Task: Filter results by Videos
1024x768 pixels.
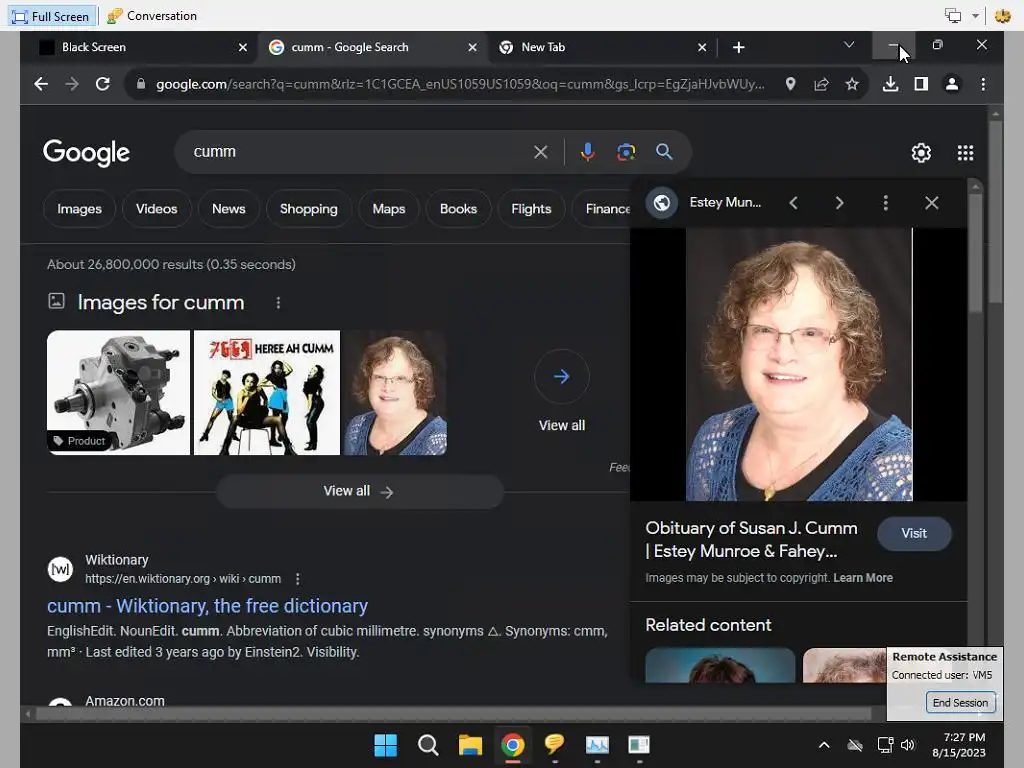Action: tap(157, 209)
